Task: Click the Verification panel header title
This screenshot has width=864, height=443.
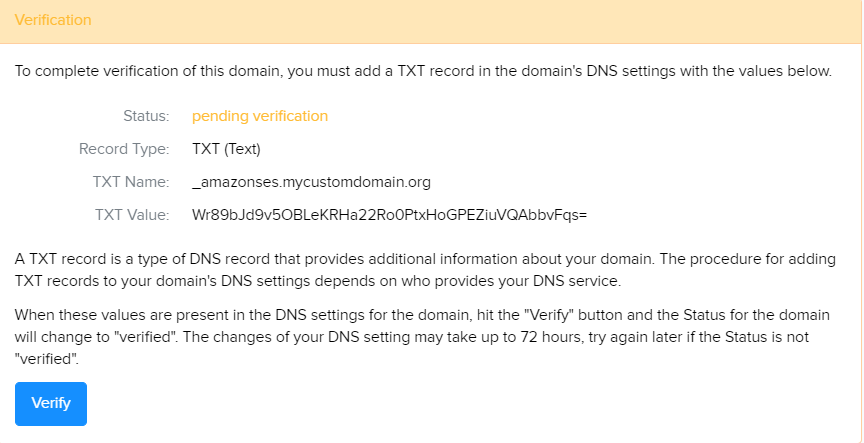Action: (53, 20)
